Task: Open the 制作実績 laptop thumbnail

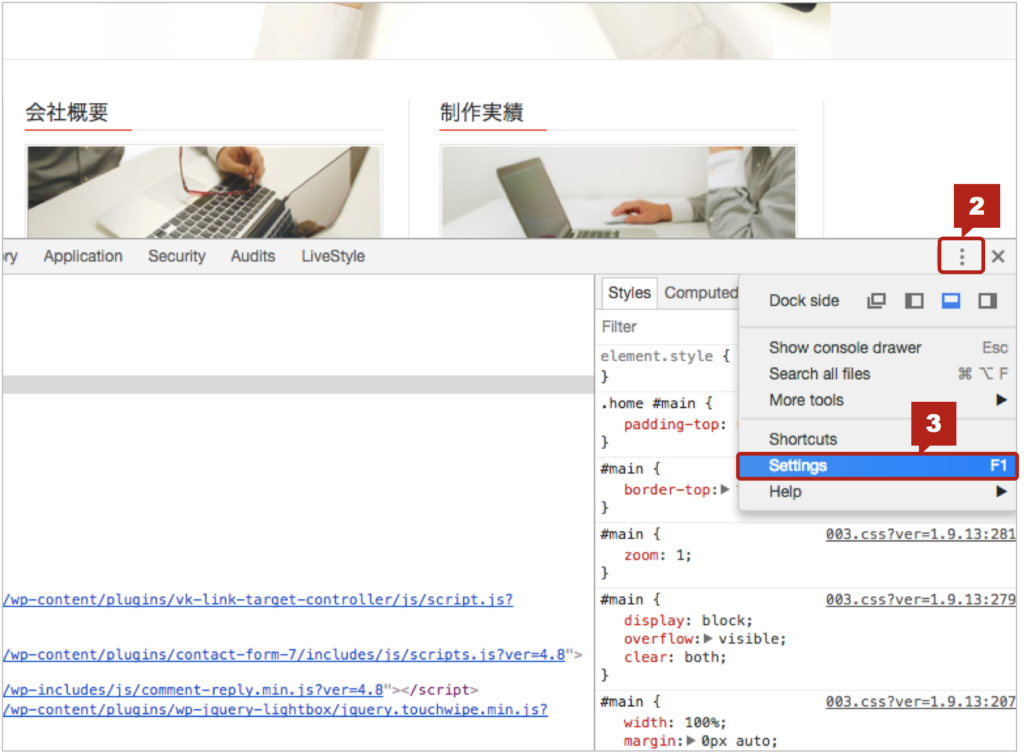Action: coord(618,192)
